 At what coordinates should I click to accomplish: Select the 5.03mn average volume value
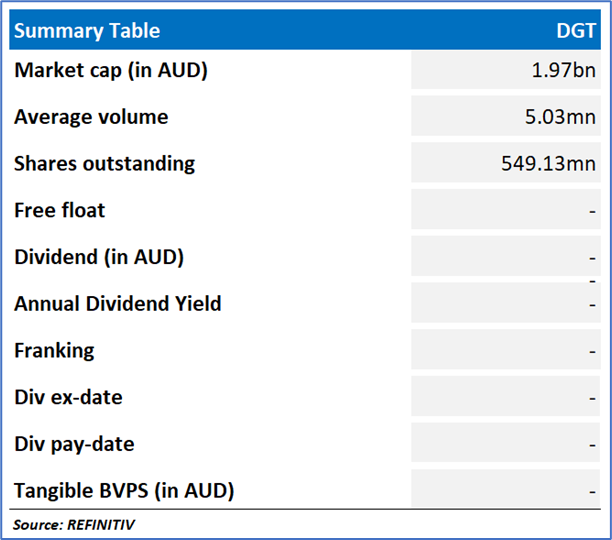(562, 117)
